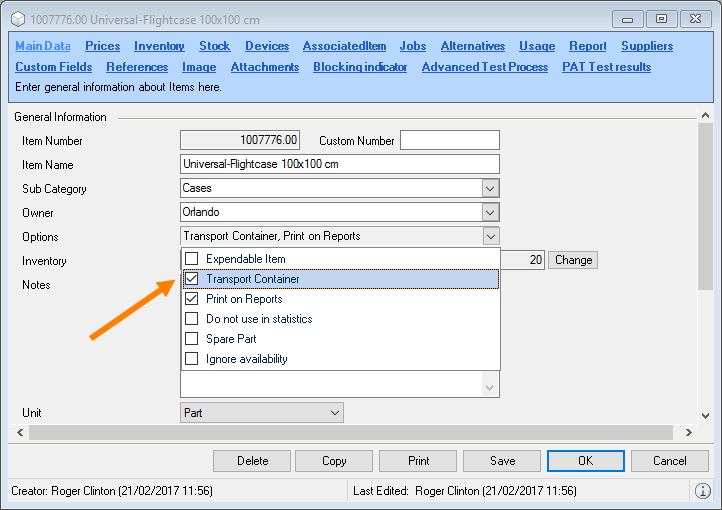722x510 pixels.
Task: Click the Item Name text field
Action: [x=339, y=165]
